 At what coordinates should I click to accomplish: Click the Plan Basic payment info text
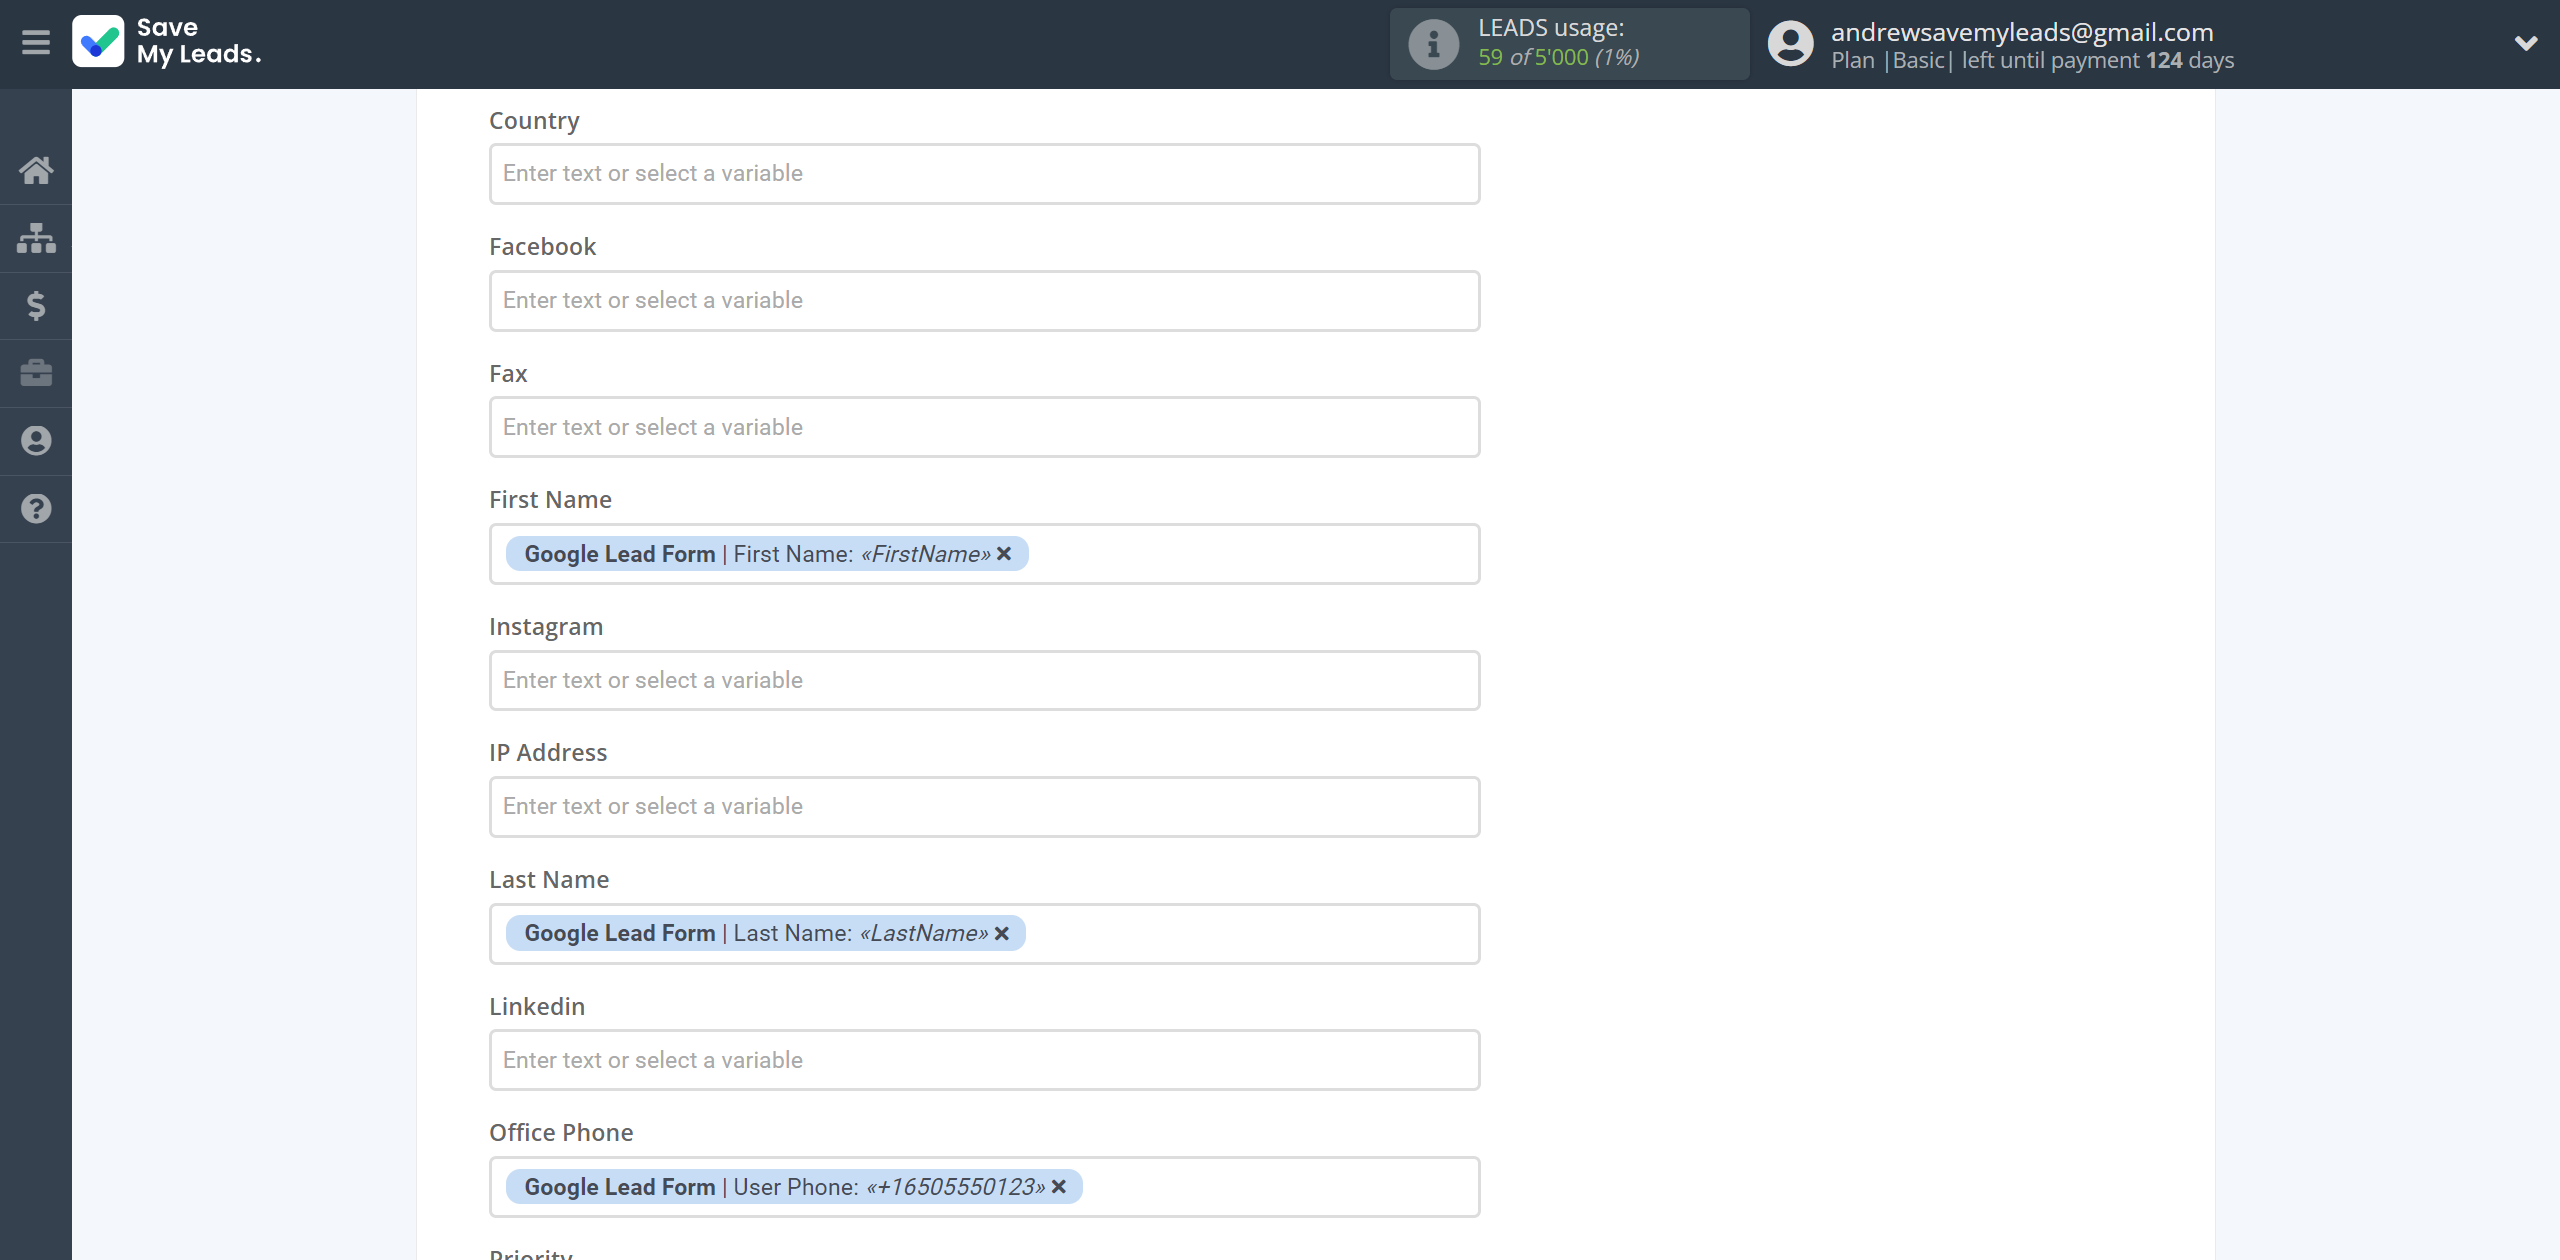click(x=2032, y=60)
